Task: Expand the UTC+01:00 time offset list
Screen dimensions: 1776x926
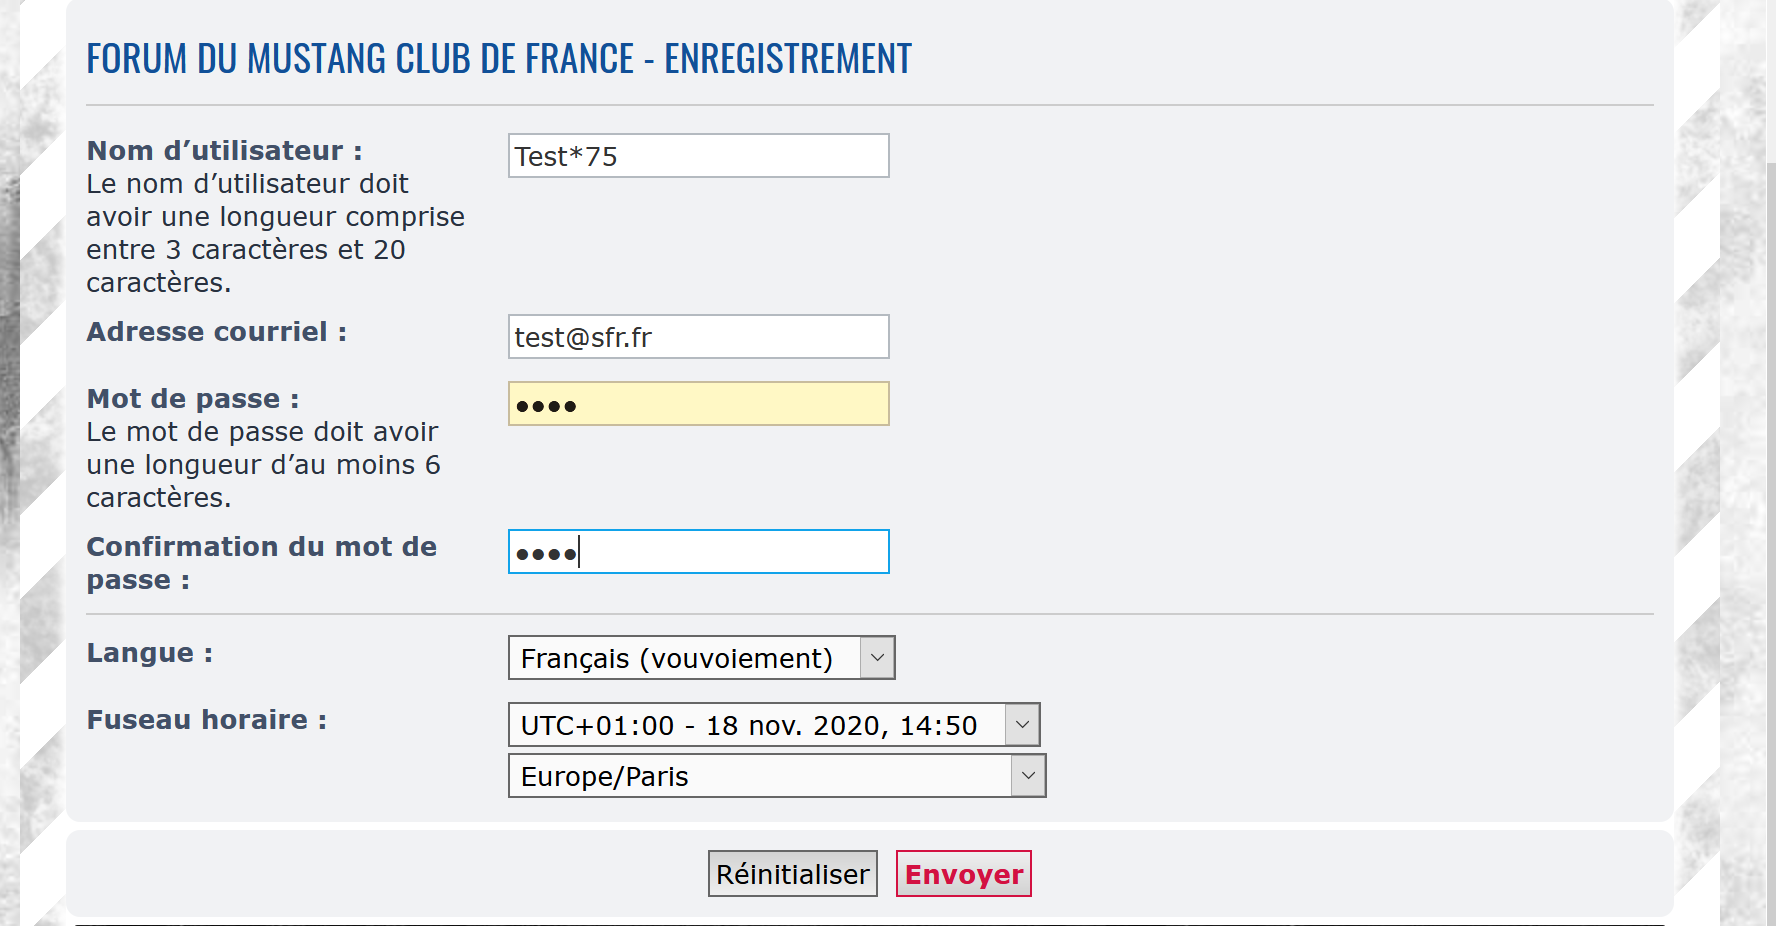Action: [x=774, y=725]
